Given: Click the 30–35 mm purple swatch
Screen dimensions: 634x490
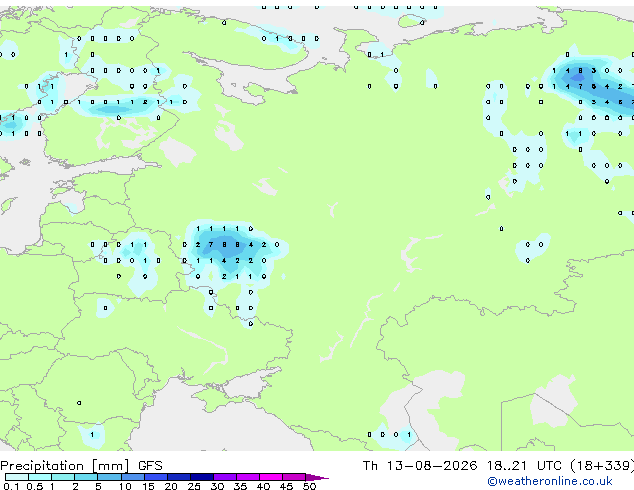Looking at the screenshot, I should (224, 477).
